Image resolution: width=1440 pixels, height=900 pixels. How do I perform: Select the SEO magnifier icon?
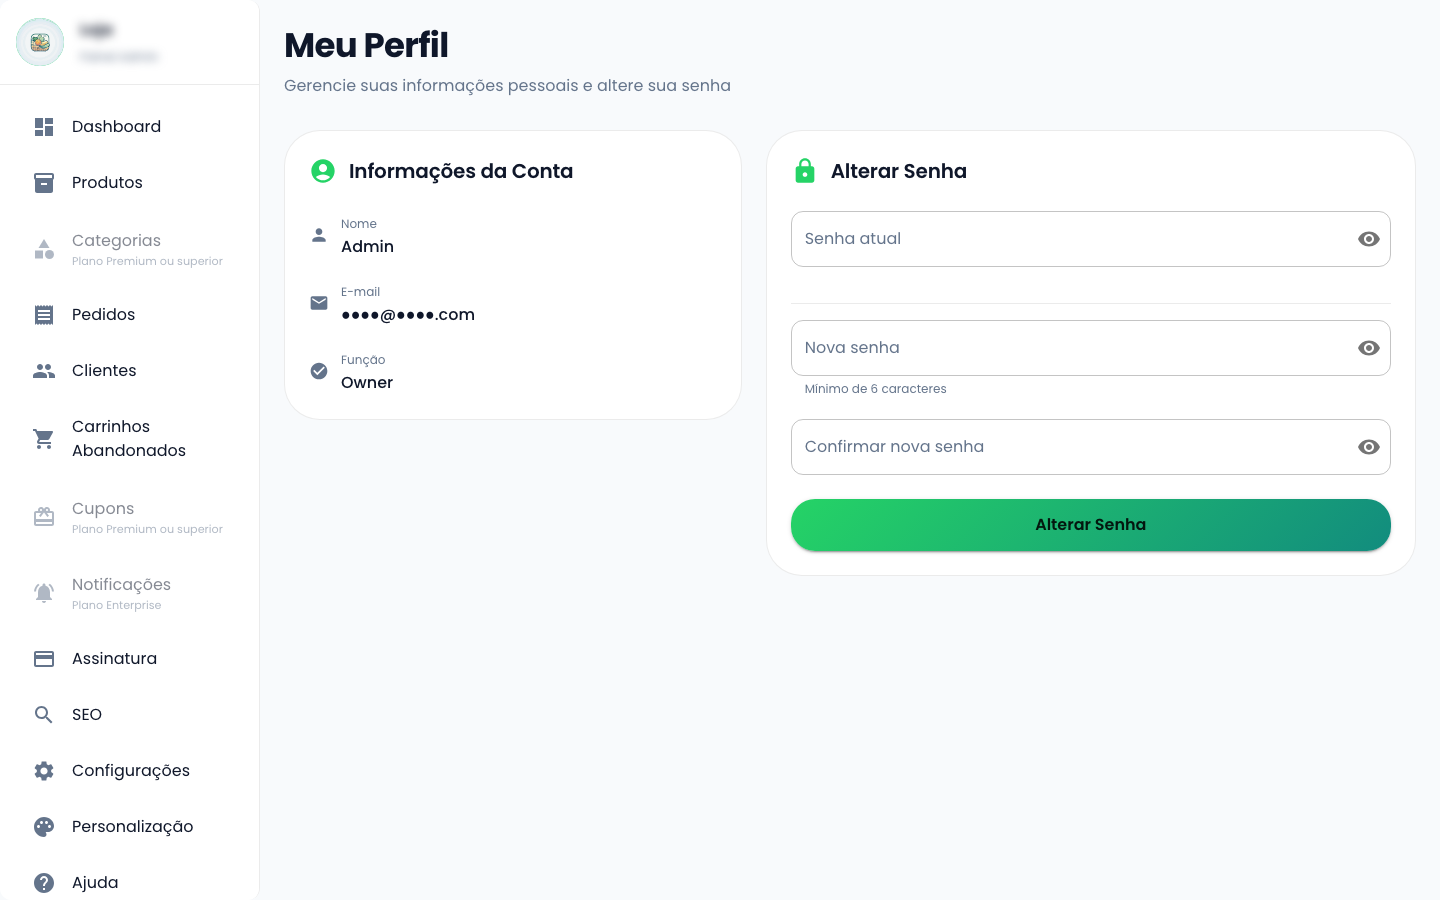tap(43, 714)
